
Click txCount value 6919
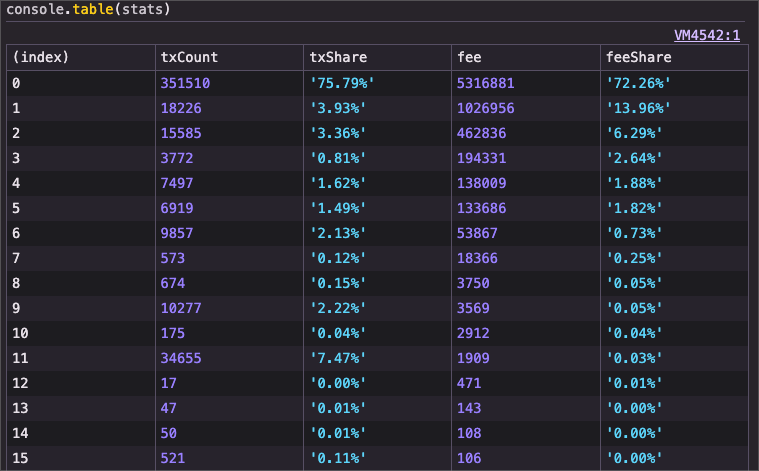click(x=177, y=208)
